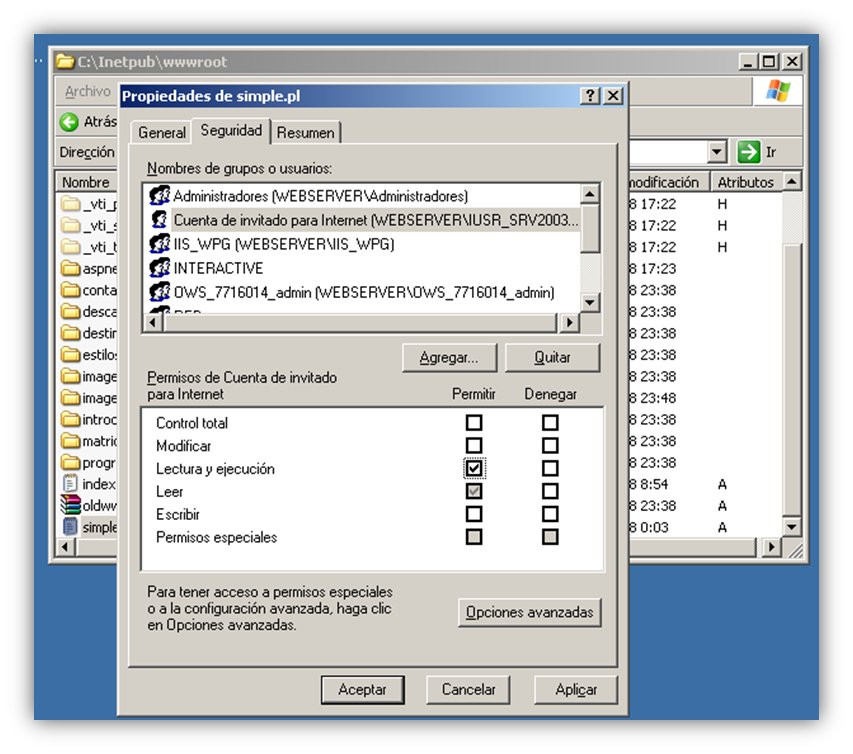The image size is (853, 754).
Task: Check Denegar for Escribir
Action: click(x=550, y=514)
